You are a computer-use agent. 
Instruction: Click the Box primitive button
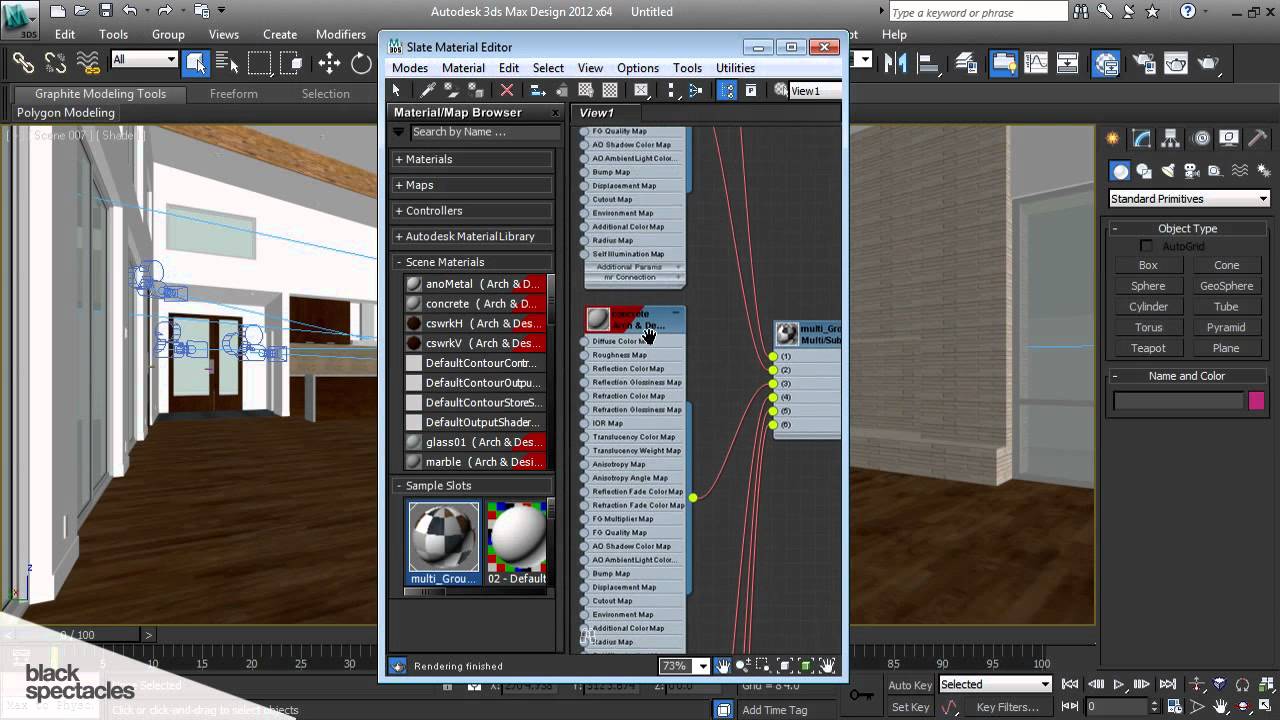(x=1148, y=265)
